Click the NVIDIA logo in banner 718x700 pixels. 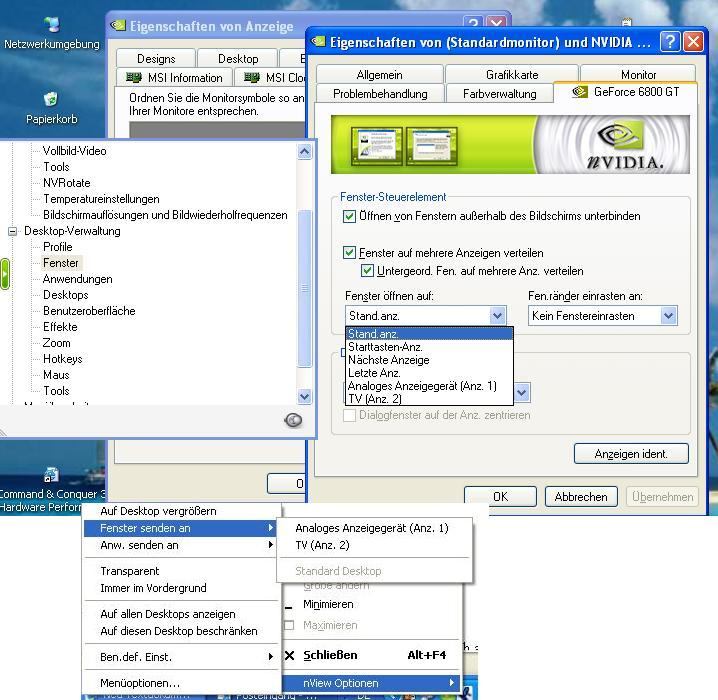(x=625, y=146)
